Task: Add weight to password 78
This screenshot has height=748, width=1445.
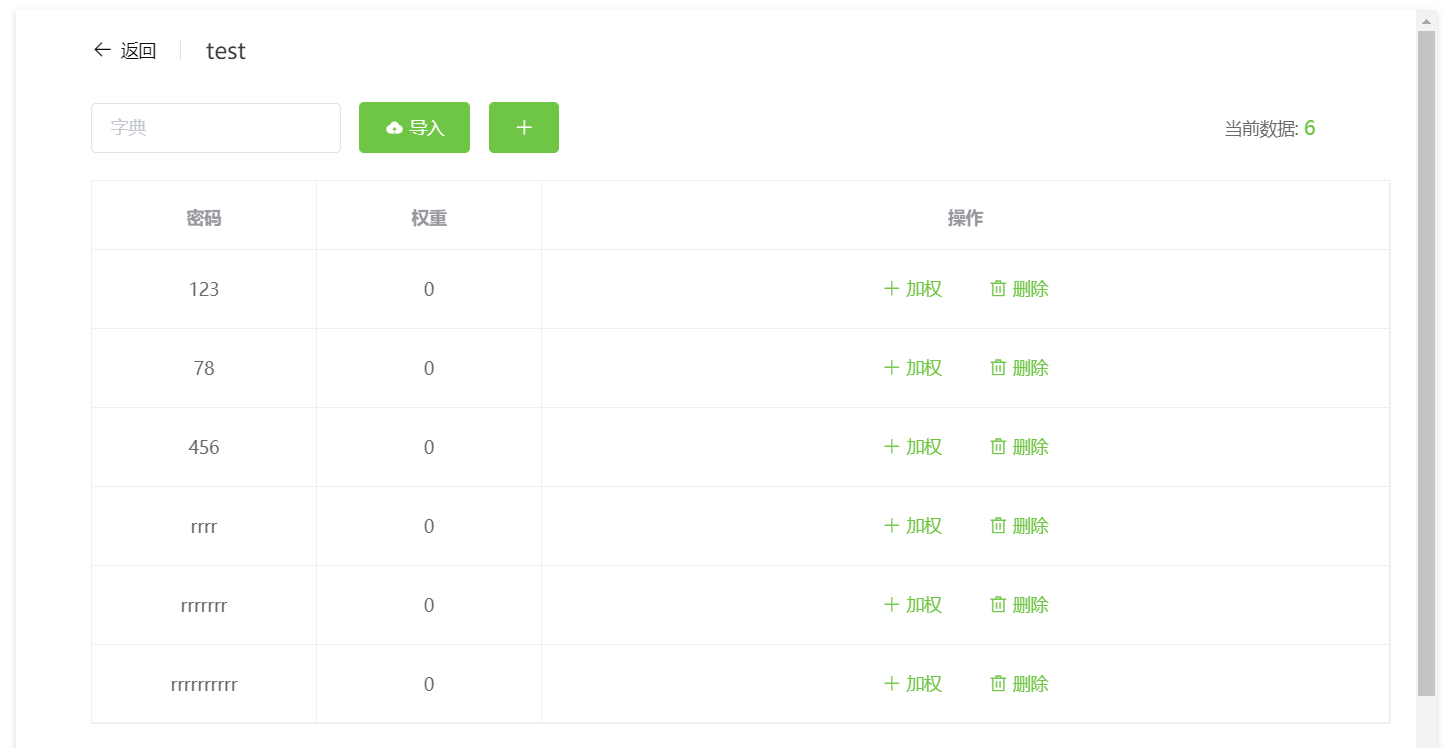Action: tap(912, 368)
